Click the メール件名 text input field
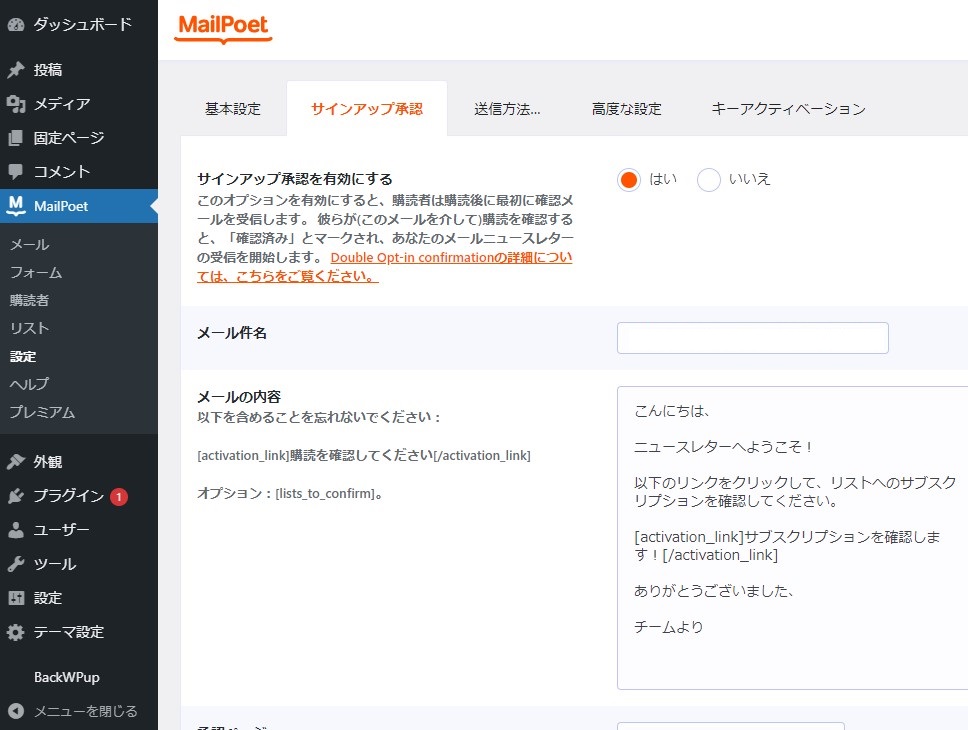Viewport: 968px width, 730px height. point(752,338)
